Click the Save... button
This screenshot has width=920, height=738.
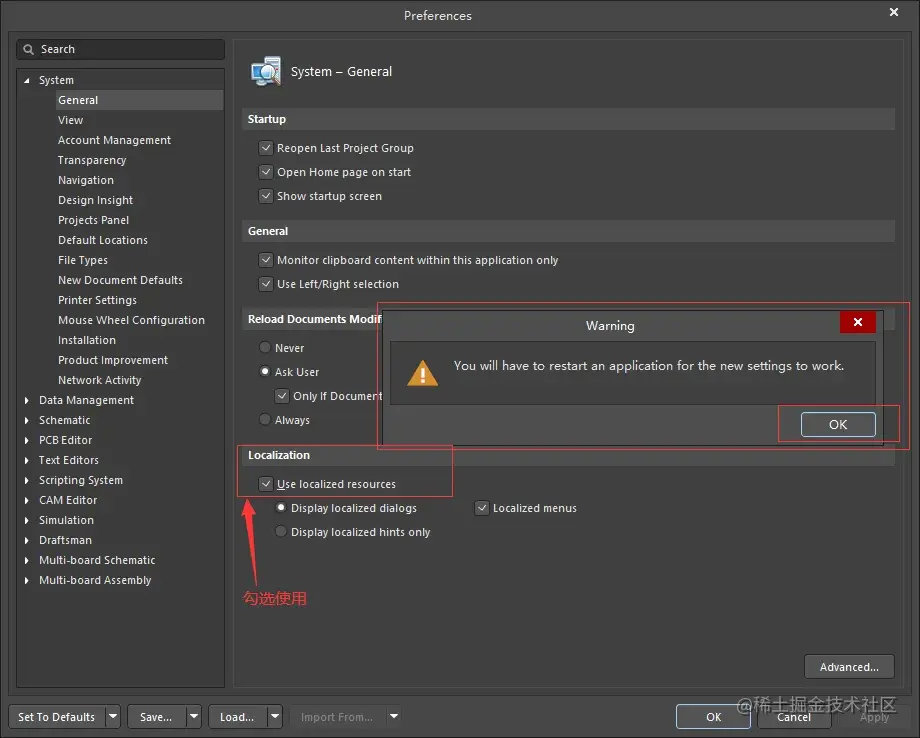coord(157,716)
